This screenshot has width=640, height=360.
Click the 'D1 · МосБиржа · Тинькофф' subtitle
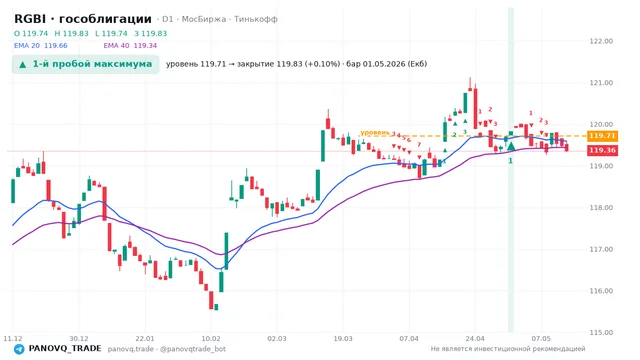(x=220, y=19)
